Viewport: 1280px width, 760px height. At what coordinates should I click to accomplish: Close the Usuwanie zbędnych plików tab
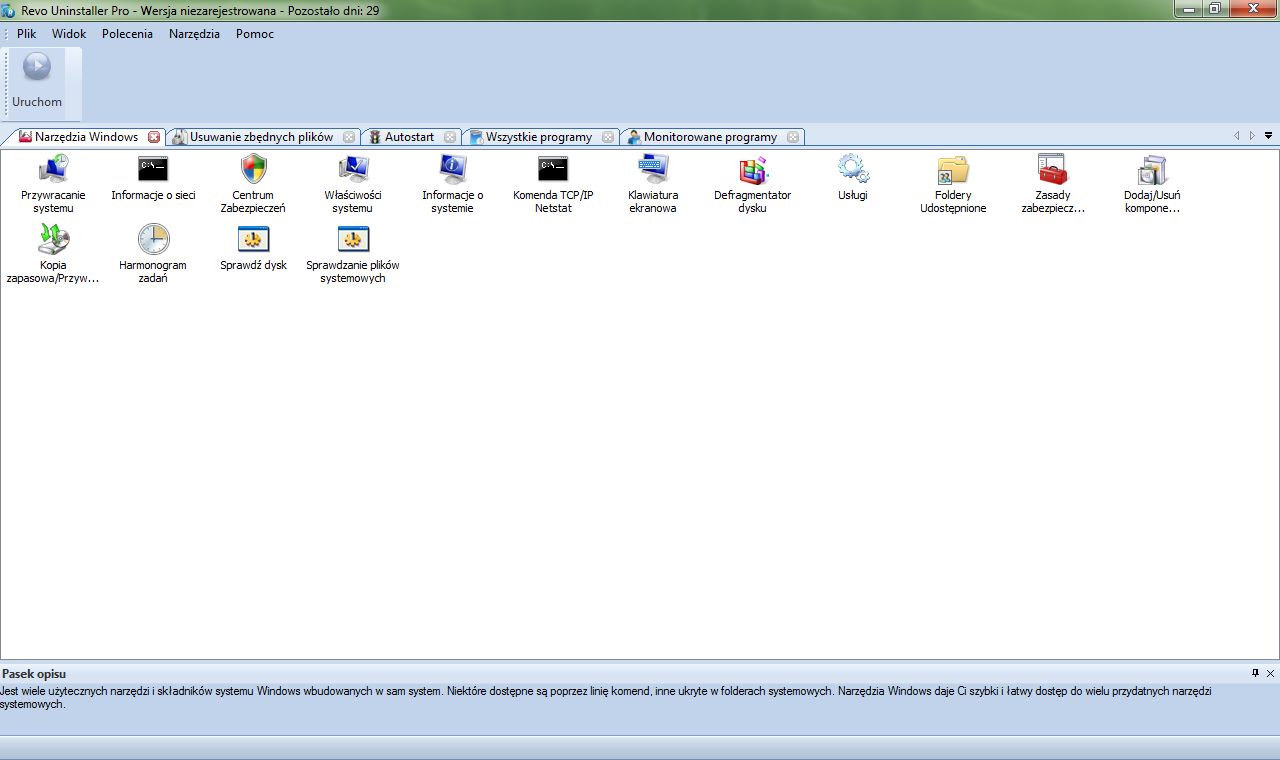349,137
